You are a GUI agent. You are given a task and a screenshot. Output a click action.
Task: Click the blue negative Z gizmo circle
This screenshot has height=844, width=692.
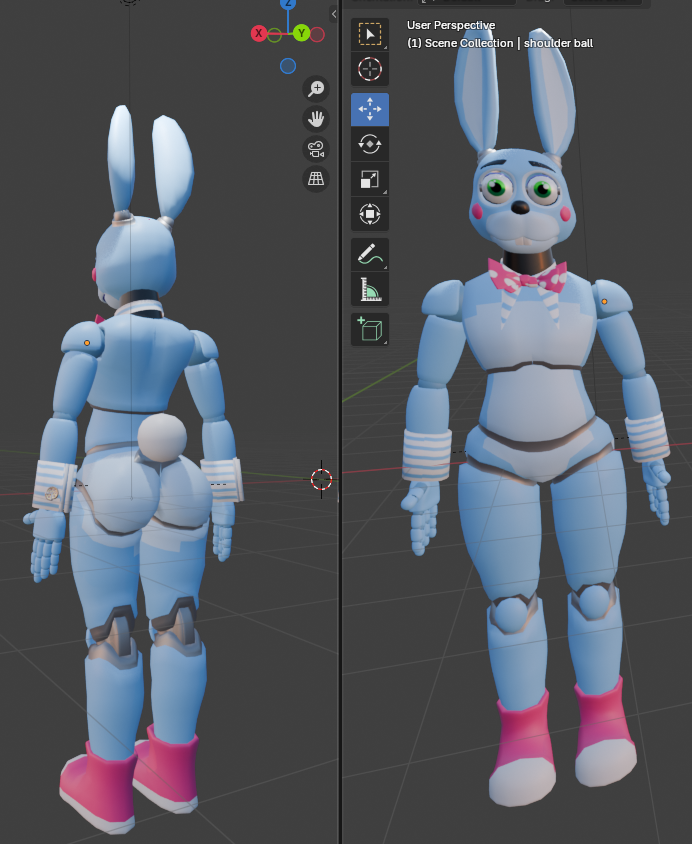288,66
